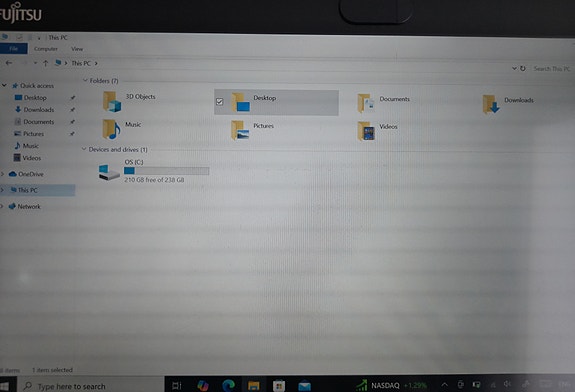Click the taskbar Type here to search box

pos(91,386)
